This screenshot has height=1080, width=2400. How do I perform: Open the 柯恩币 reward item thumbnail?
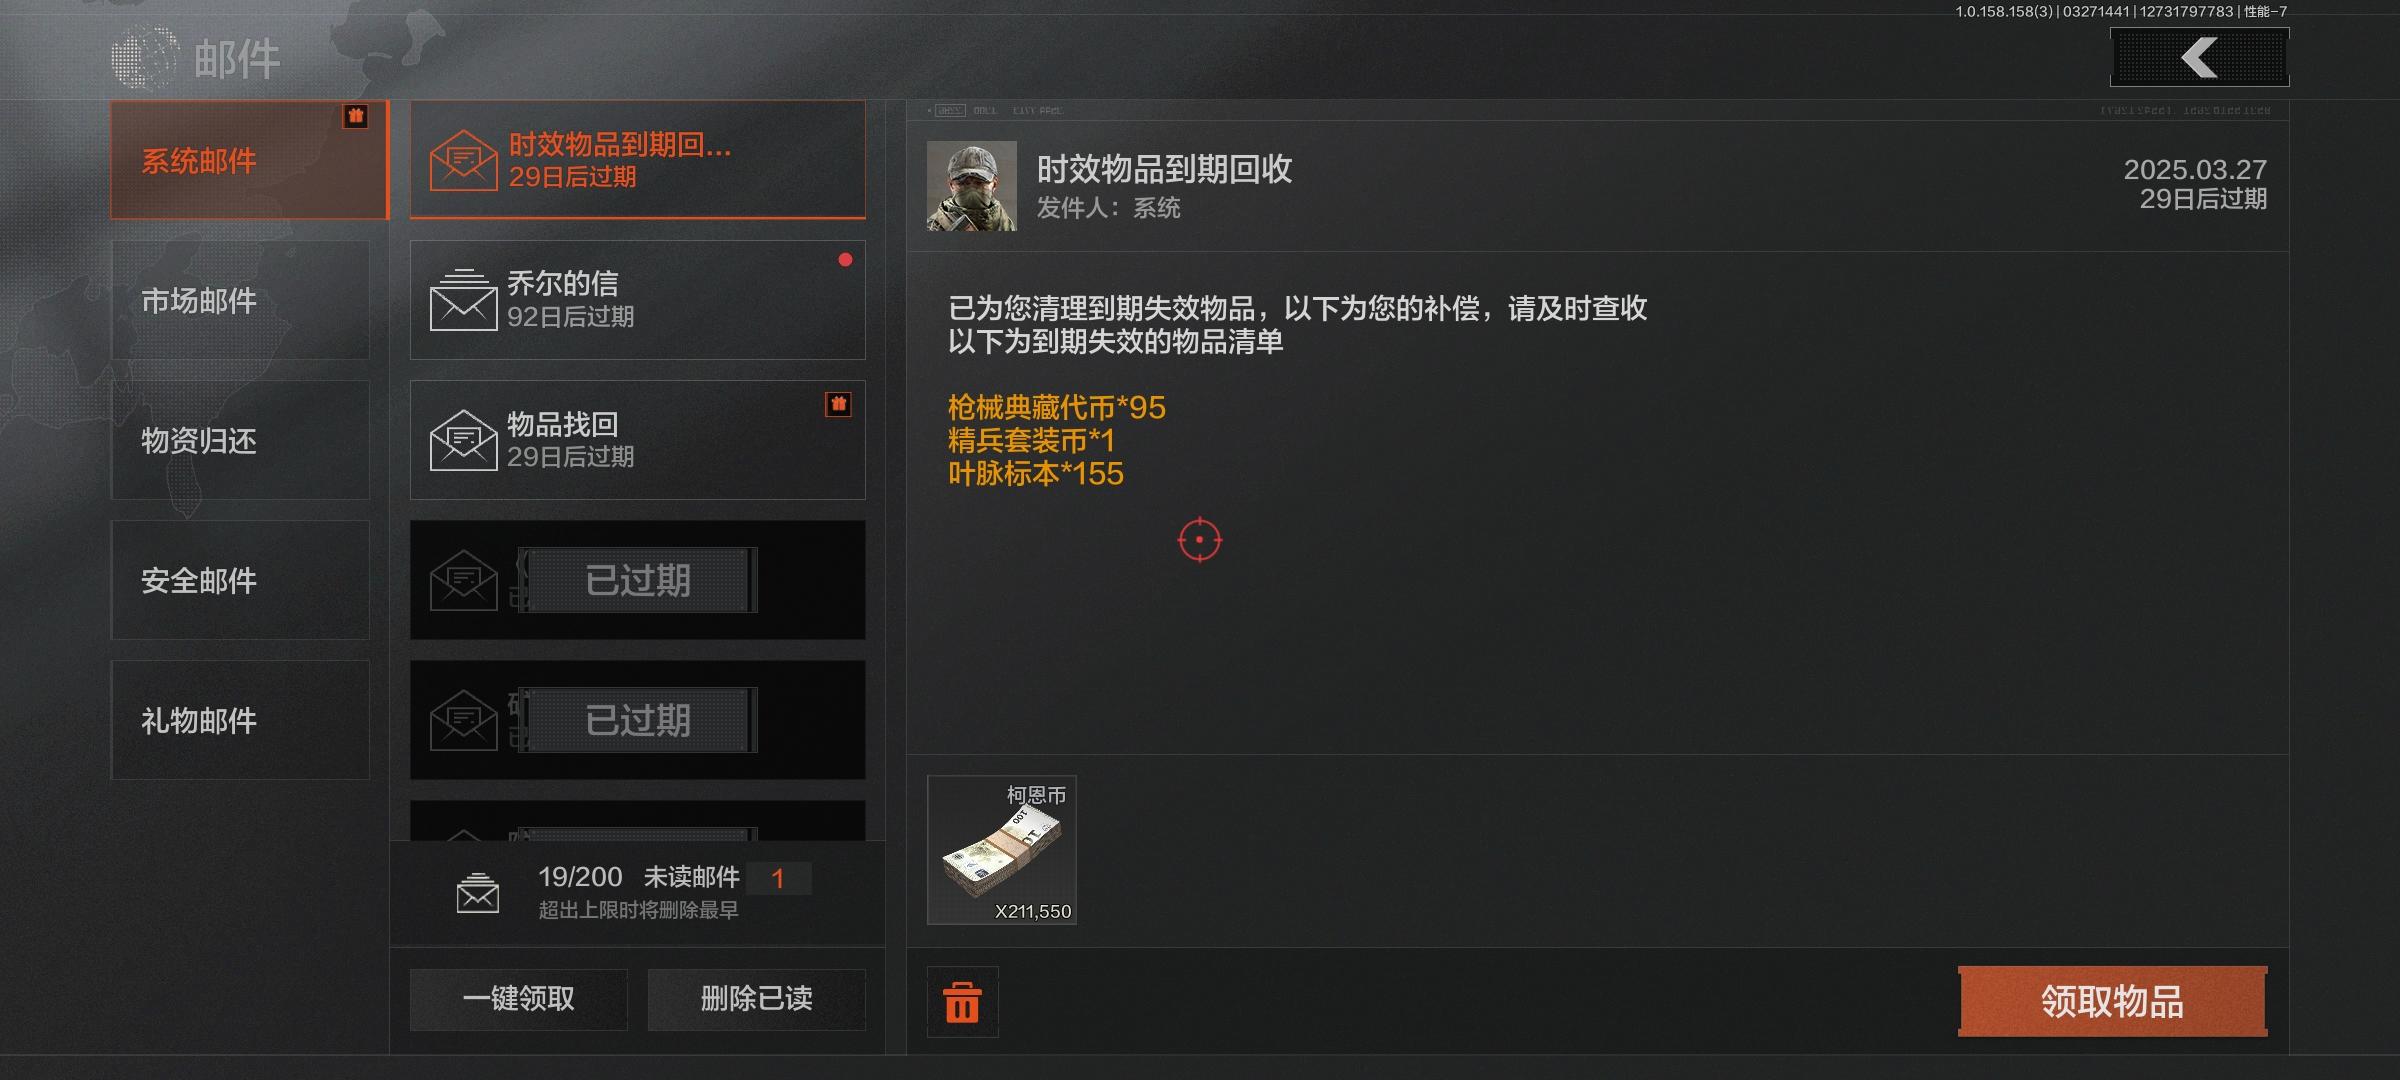point(1002,850)
